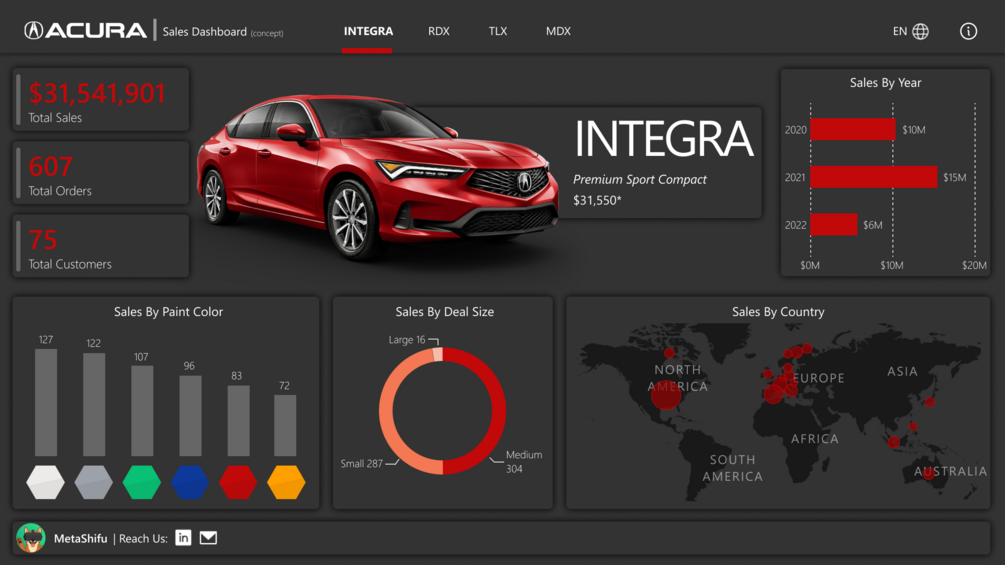1005x565 pixels.
Task: Pick the orange paint color hexagon
Action: click(x=286, y=482)
